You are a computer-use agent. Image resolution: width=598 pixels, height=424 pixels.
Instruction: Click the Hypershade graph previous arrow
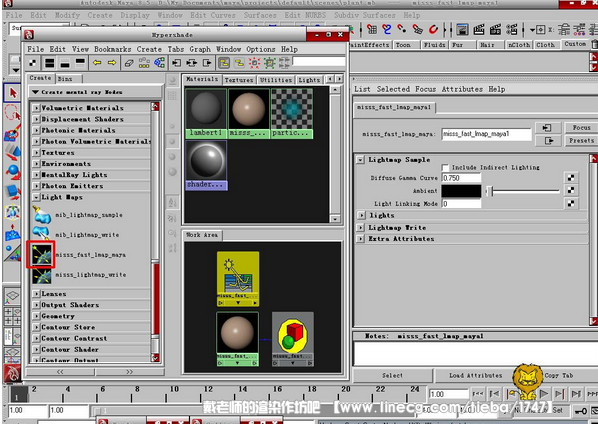(97, 63)
